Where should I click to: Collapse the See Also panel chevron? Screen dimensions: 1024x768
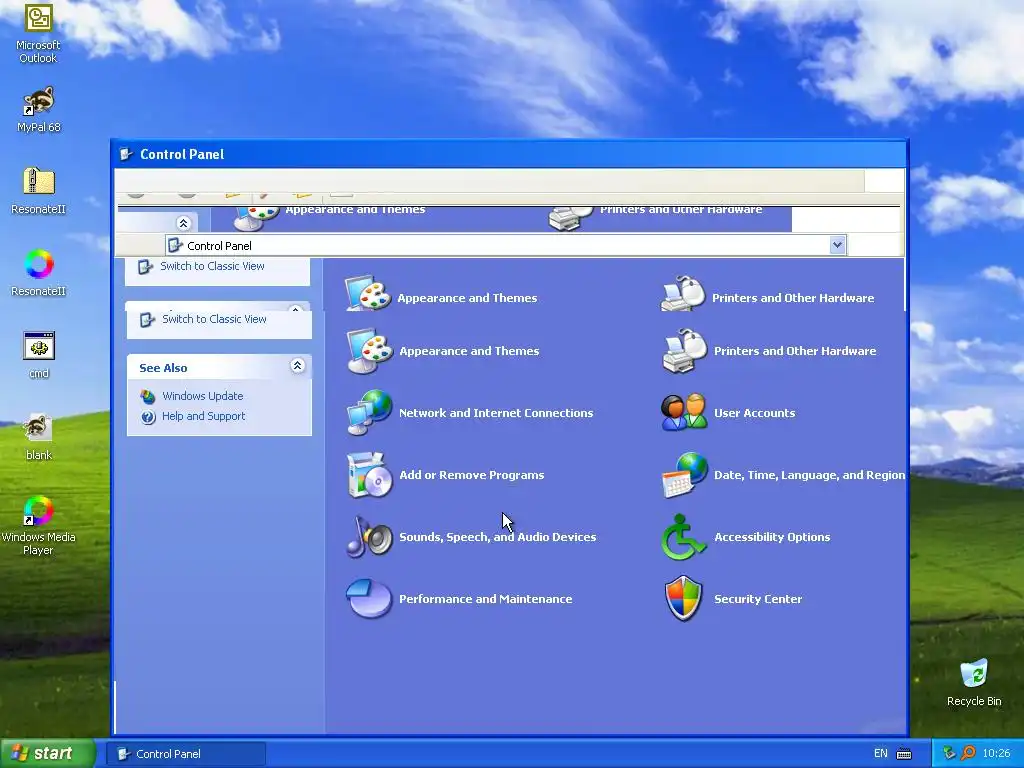click(x=297, y=366)
